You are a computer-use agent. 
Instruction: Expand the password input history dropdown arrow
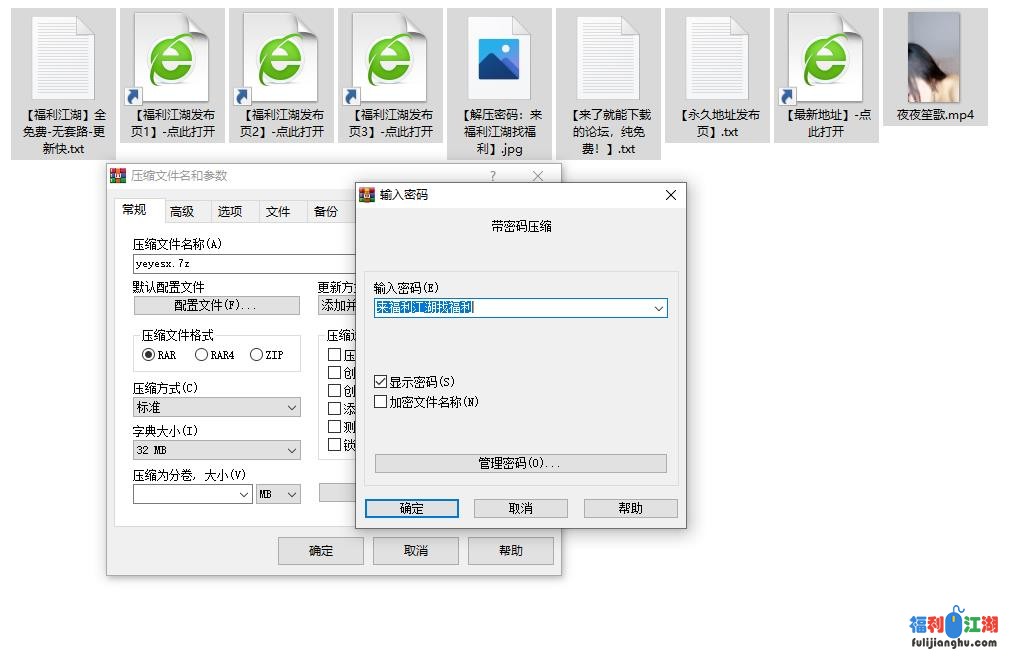point(658,309)
